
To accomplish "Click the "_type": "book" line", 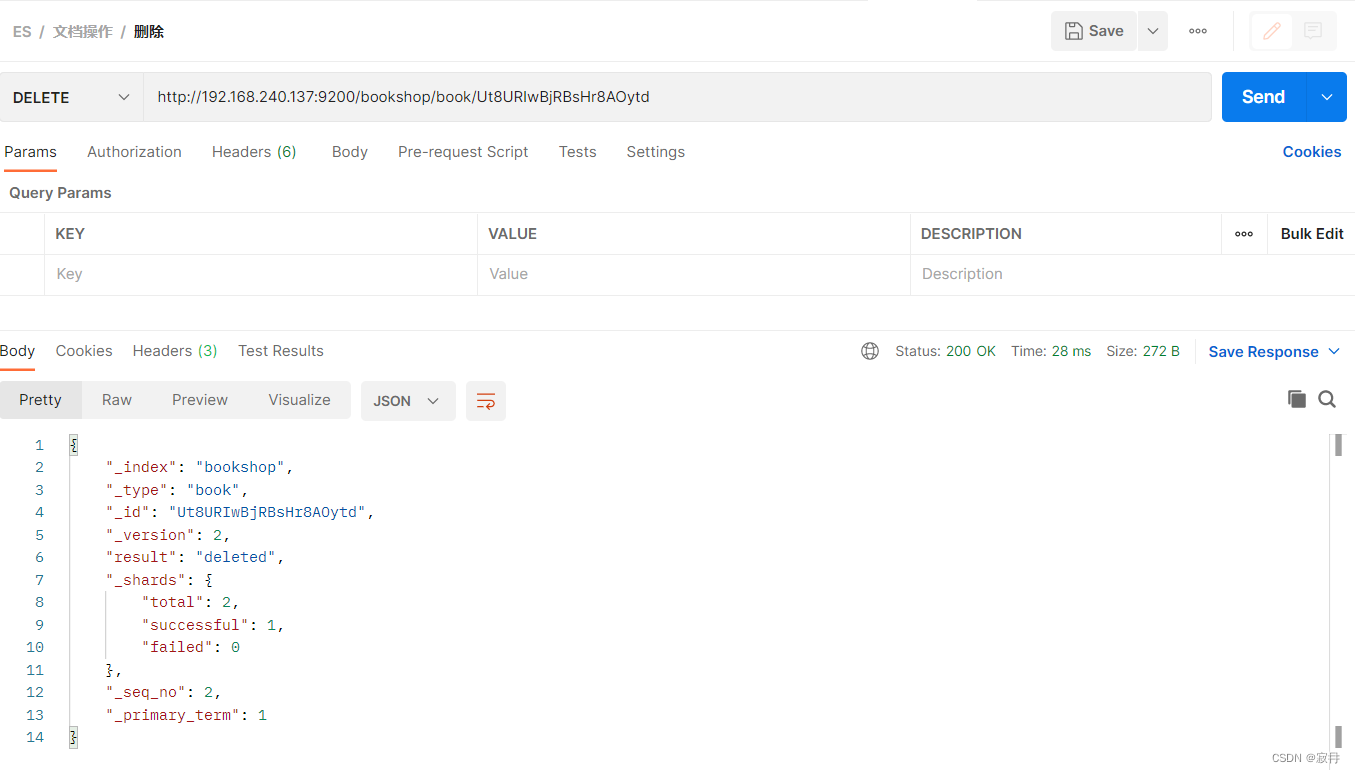I will click(176, 490).
